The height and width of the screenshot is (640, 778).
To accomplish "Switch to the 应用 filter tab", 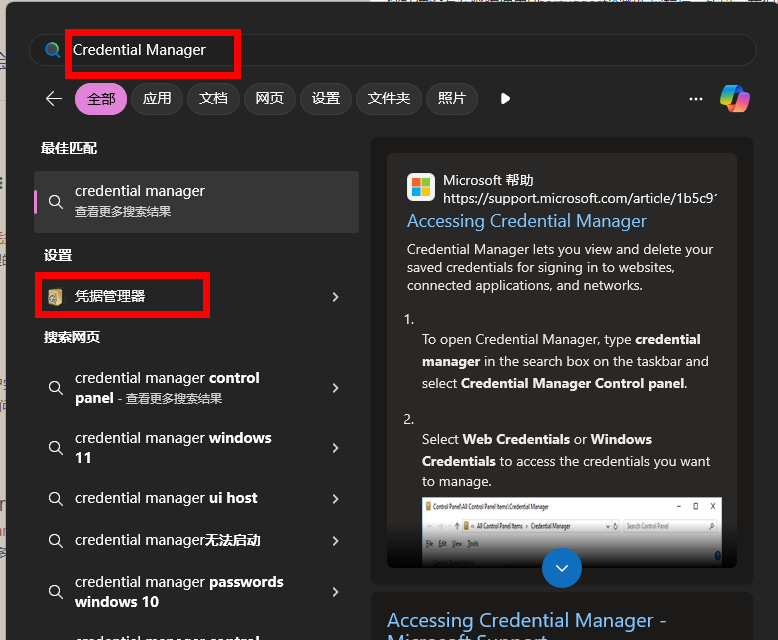I will pyautogui.click(x=157, y=98).
